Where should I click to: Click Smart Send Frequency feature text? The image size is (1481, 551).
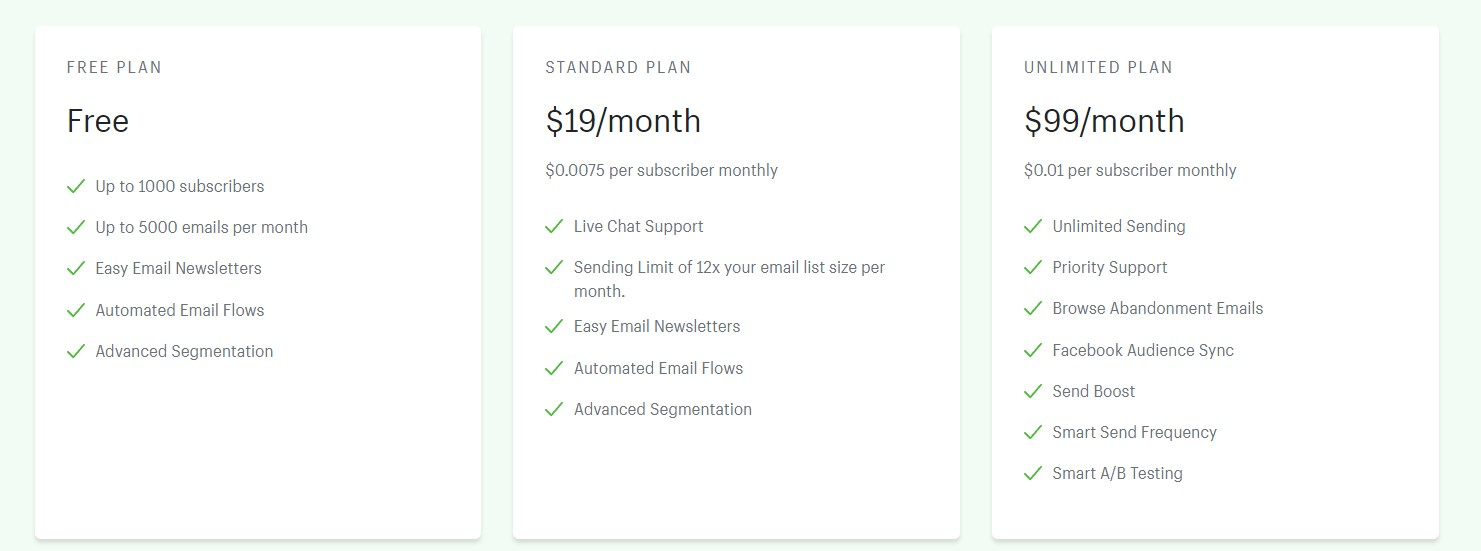pyautogui.click(x=1134, y=432)
